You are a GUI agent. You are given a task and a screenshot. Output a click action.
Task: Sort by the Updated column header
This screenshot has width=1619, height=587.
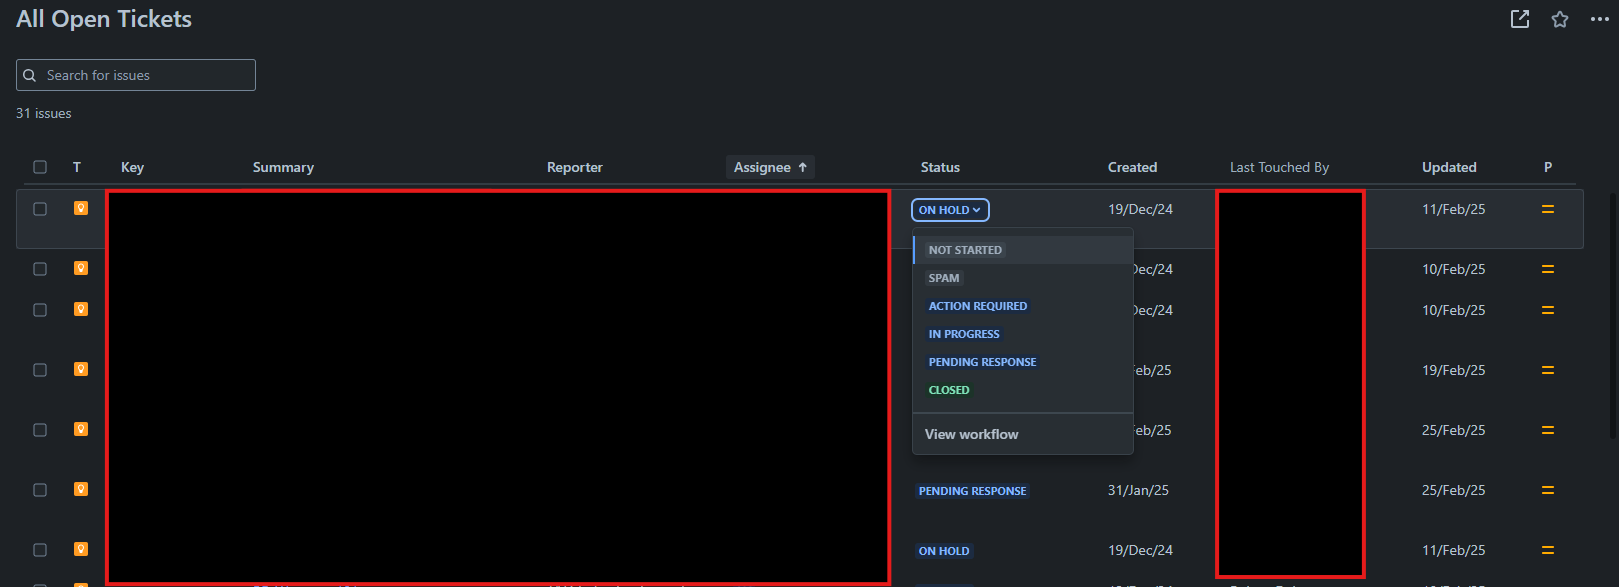(1449, 167)
